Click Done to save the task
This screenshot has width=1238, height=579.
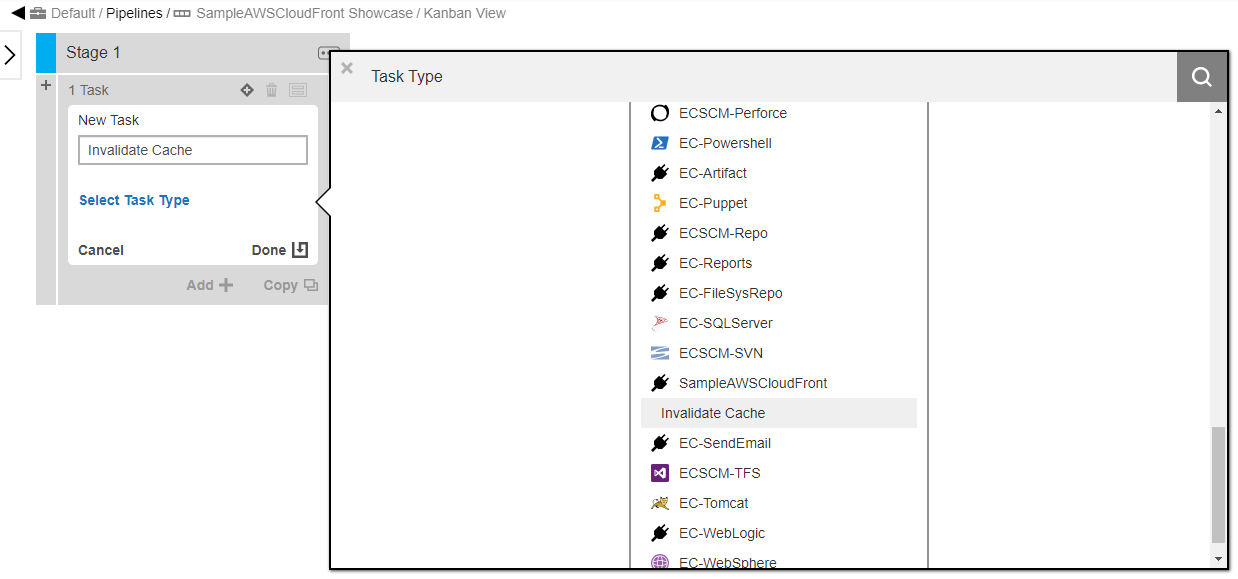click(x=280, y=250)
